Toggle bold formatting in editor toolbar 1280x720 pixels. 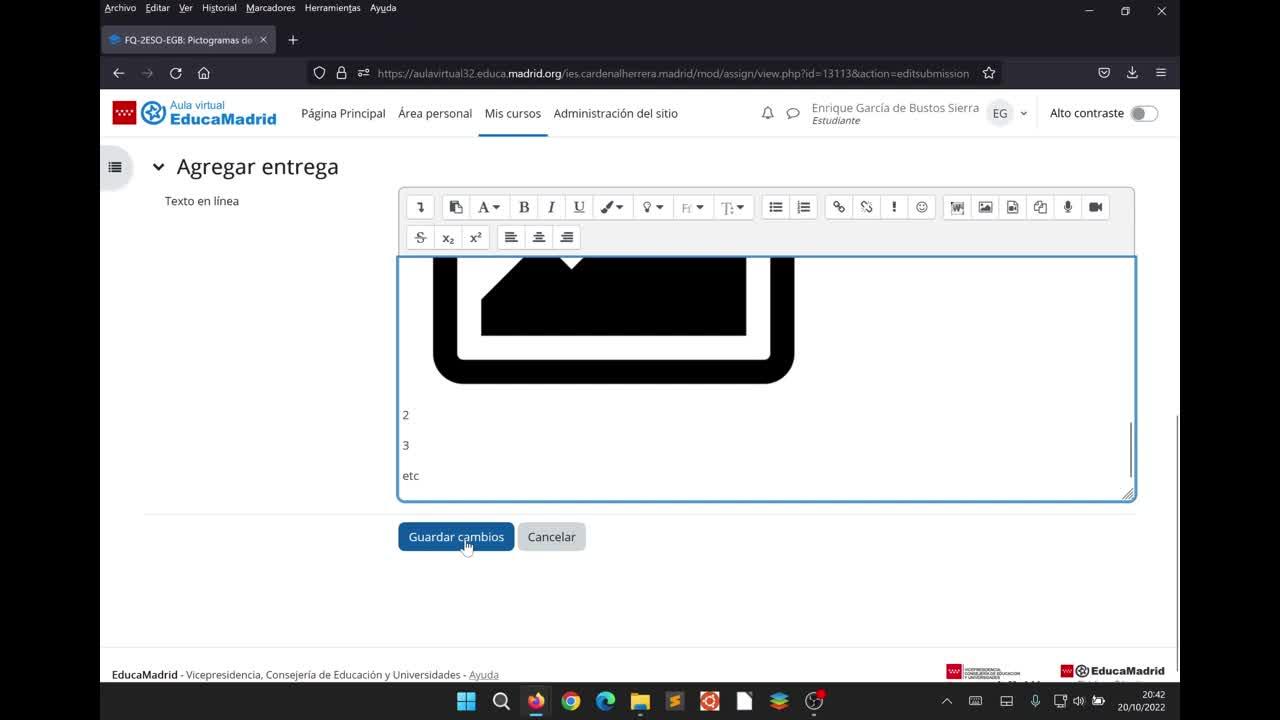click(x=523, y=207)
